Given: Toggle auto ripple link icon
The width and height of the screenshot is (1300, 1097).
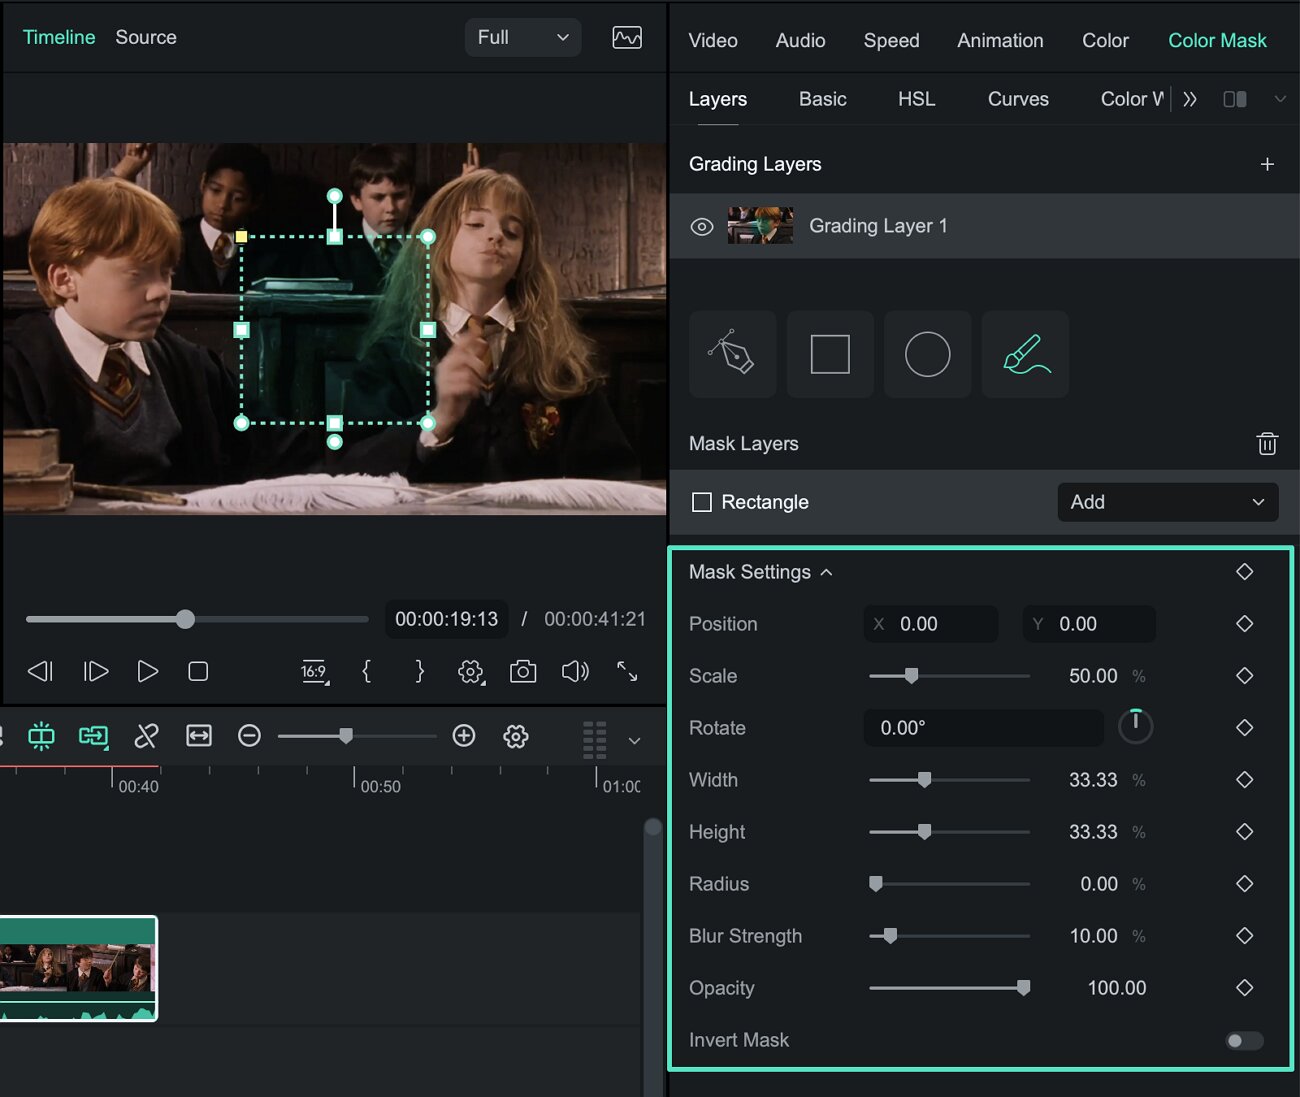Looking at the screenshot, I should [93, 737].
